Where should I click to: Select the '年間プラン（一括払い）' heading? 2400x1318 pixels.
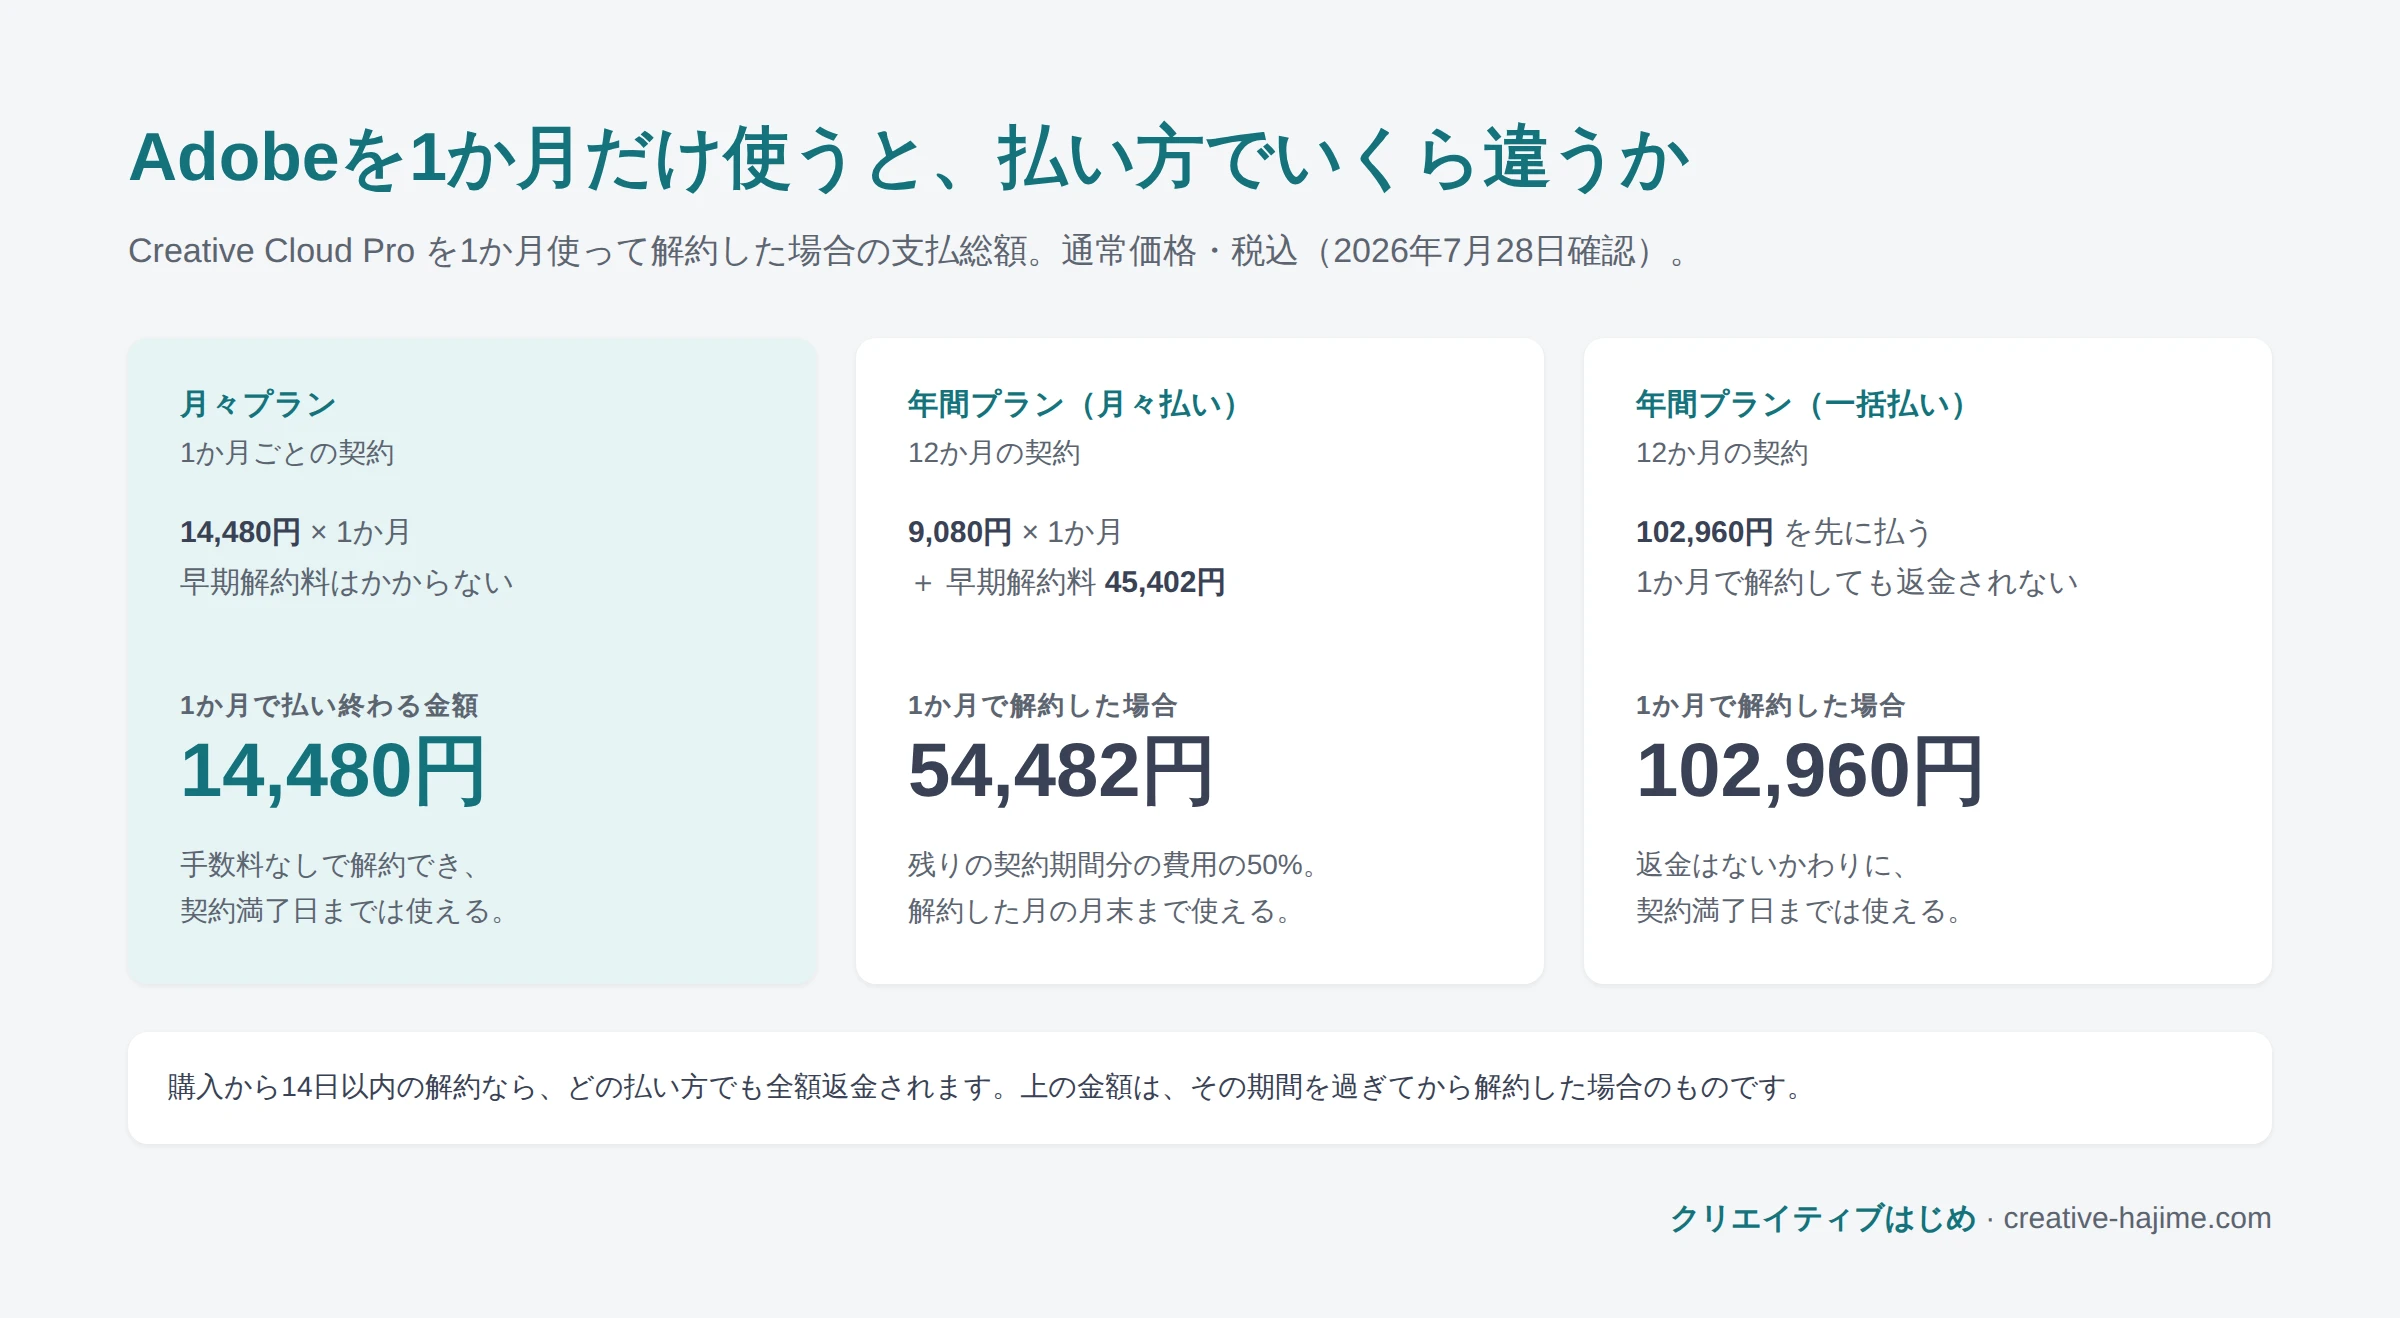[x=1808, y=404]
